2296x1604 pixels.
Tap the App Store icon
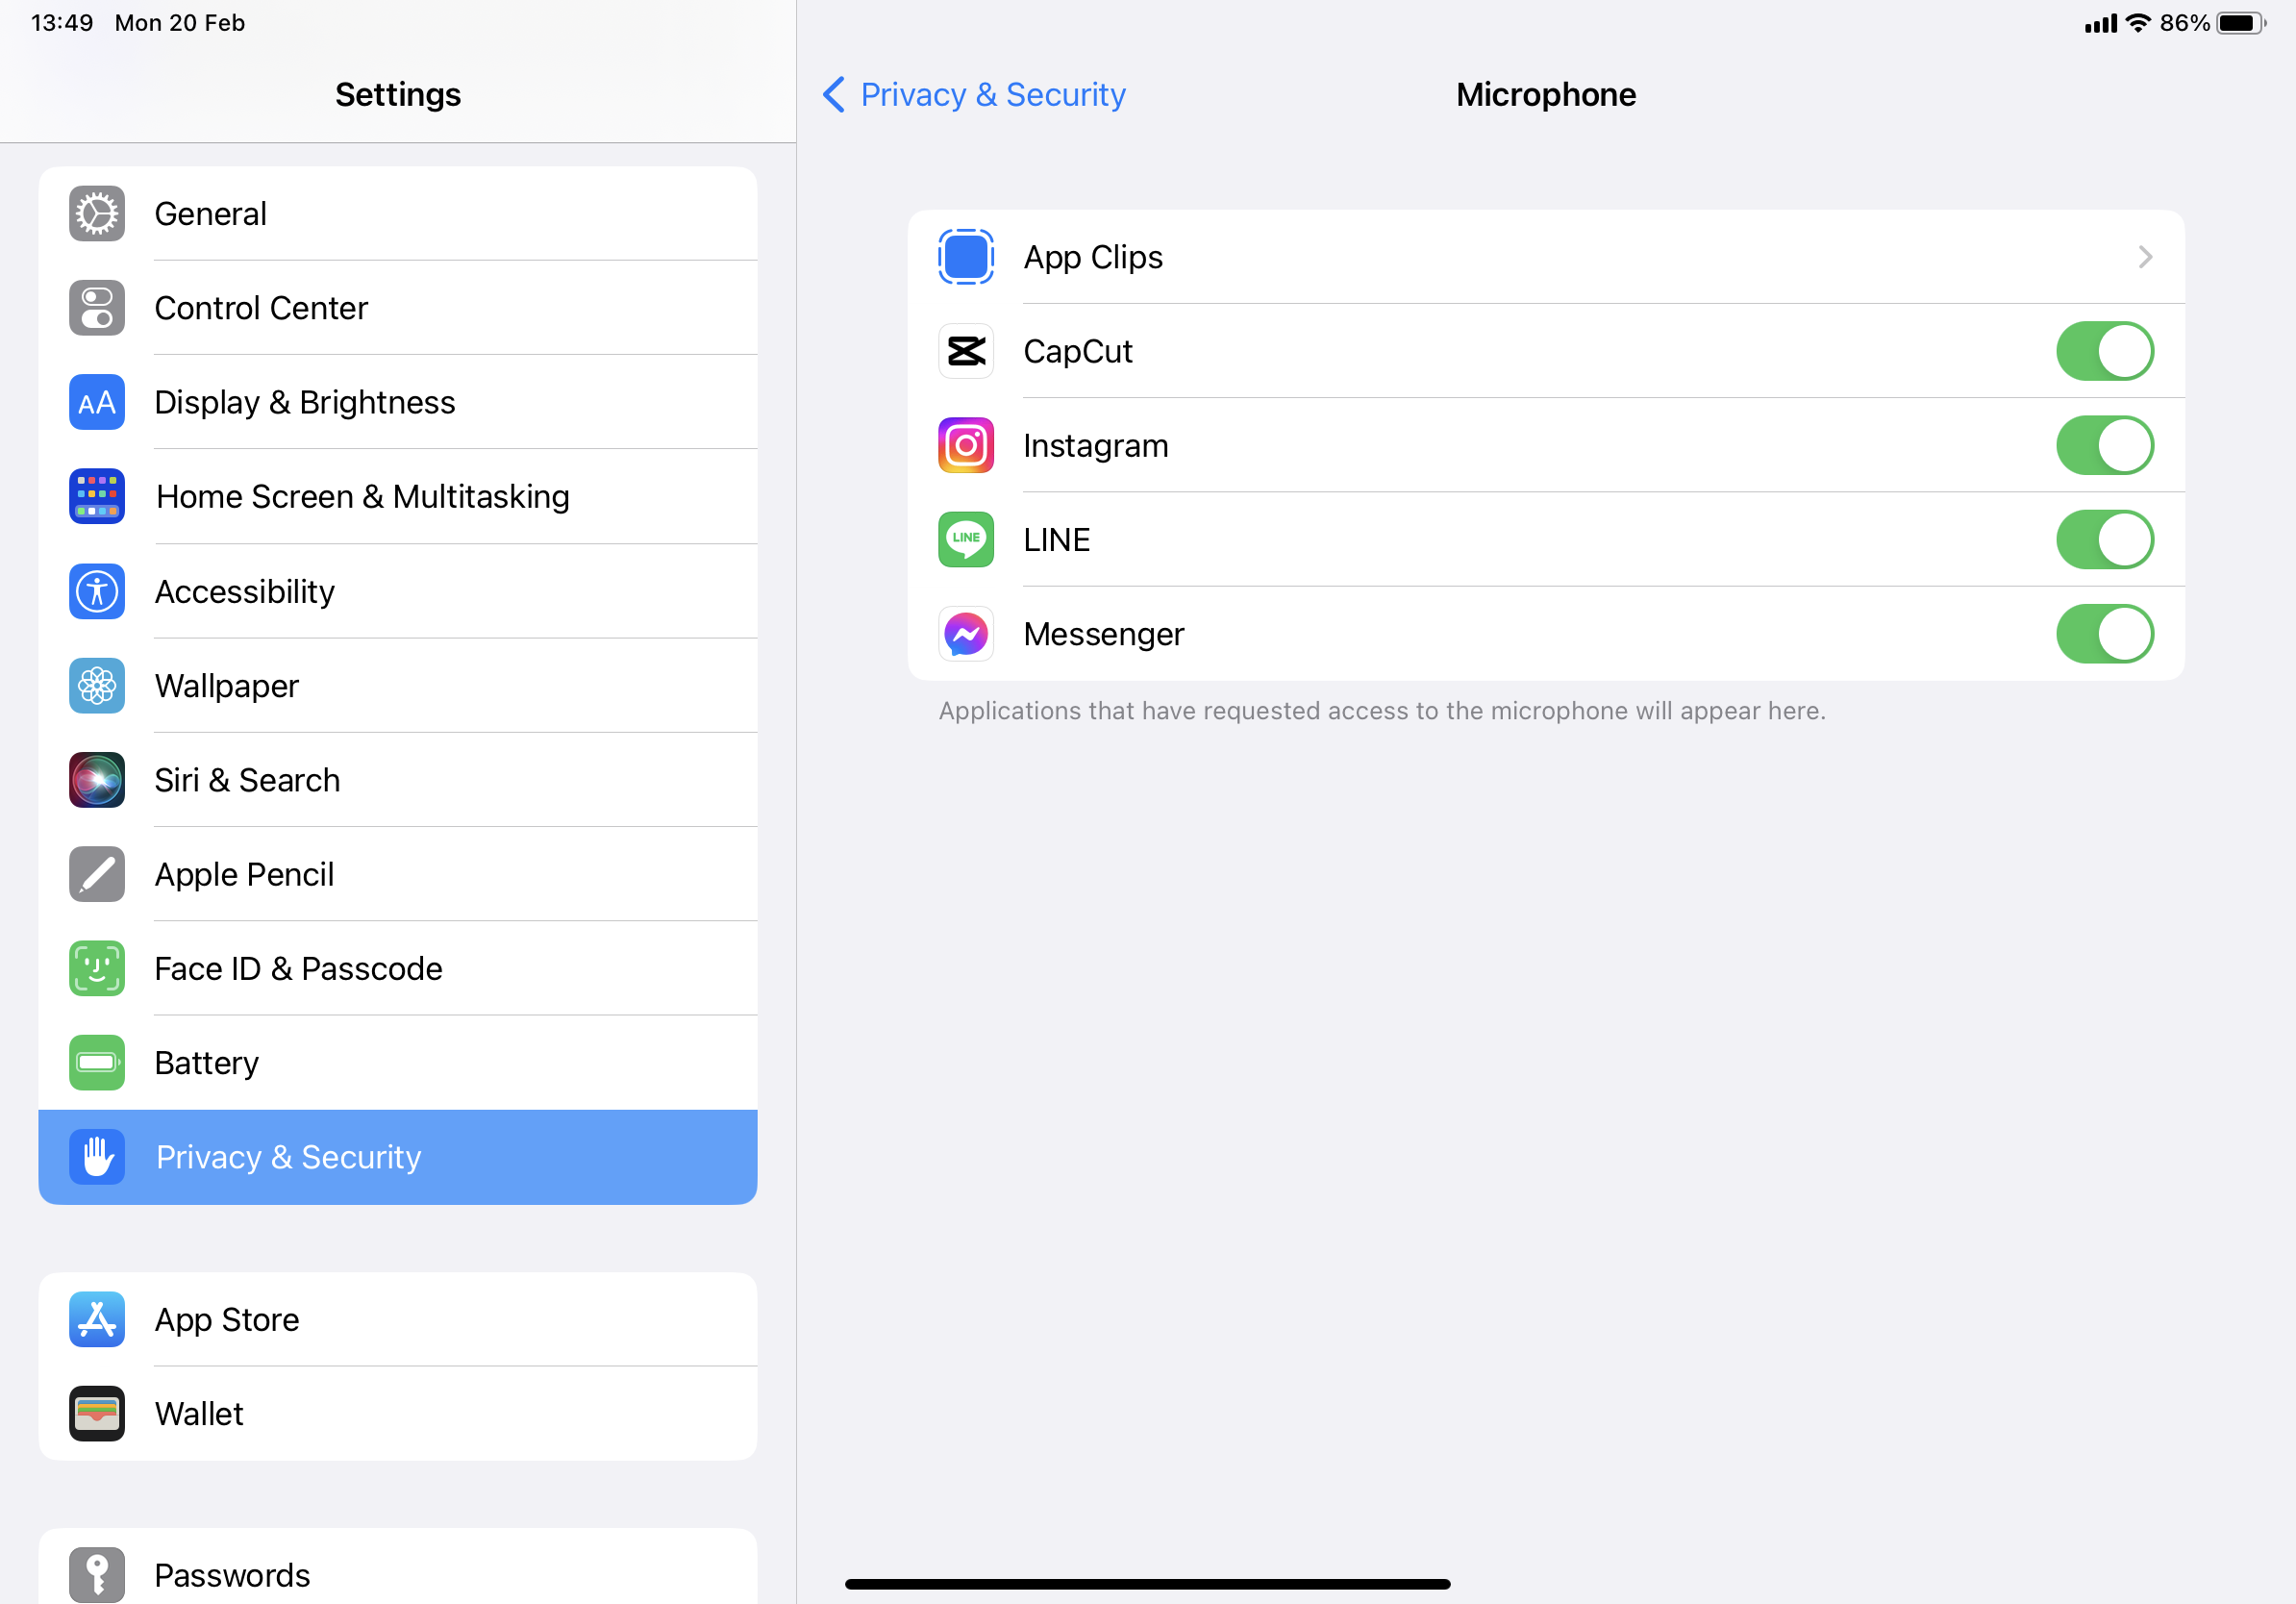pos(97,1319)
